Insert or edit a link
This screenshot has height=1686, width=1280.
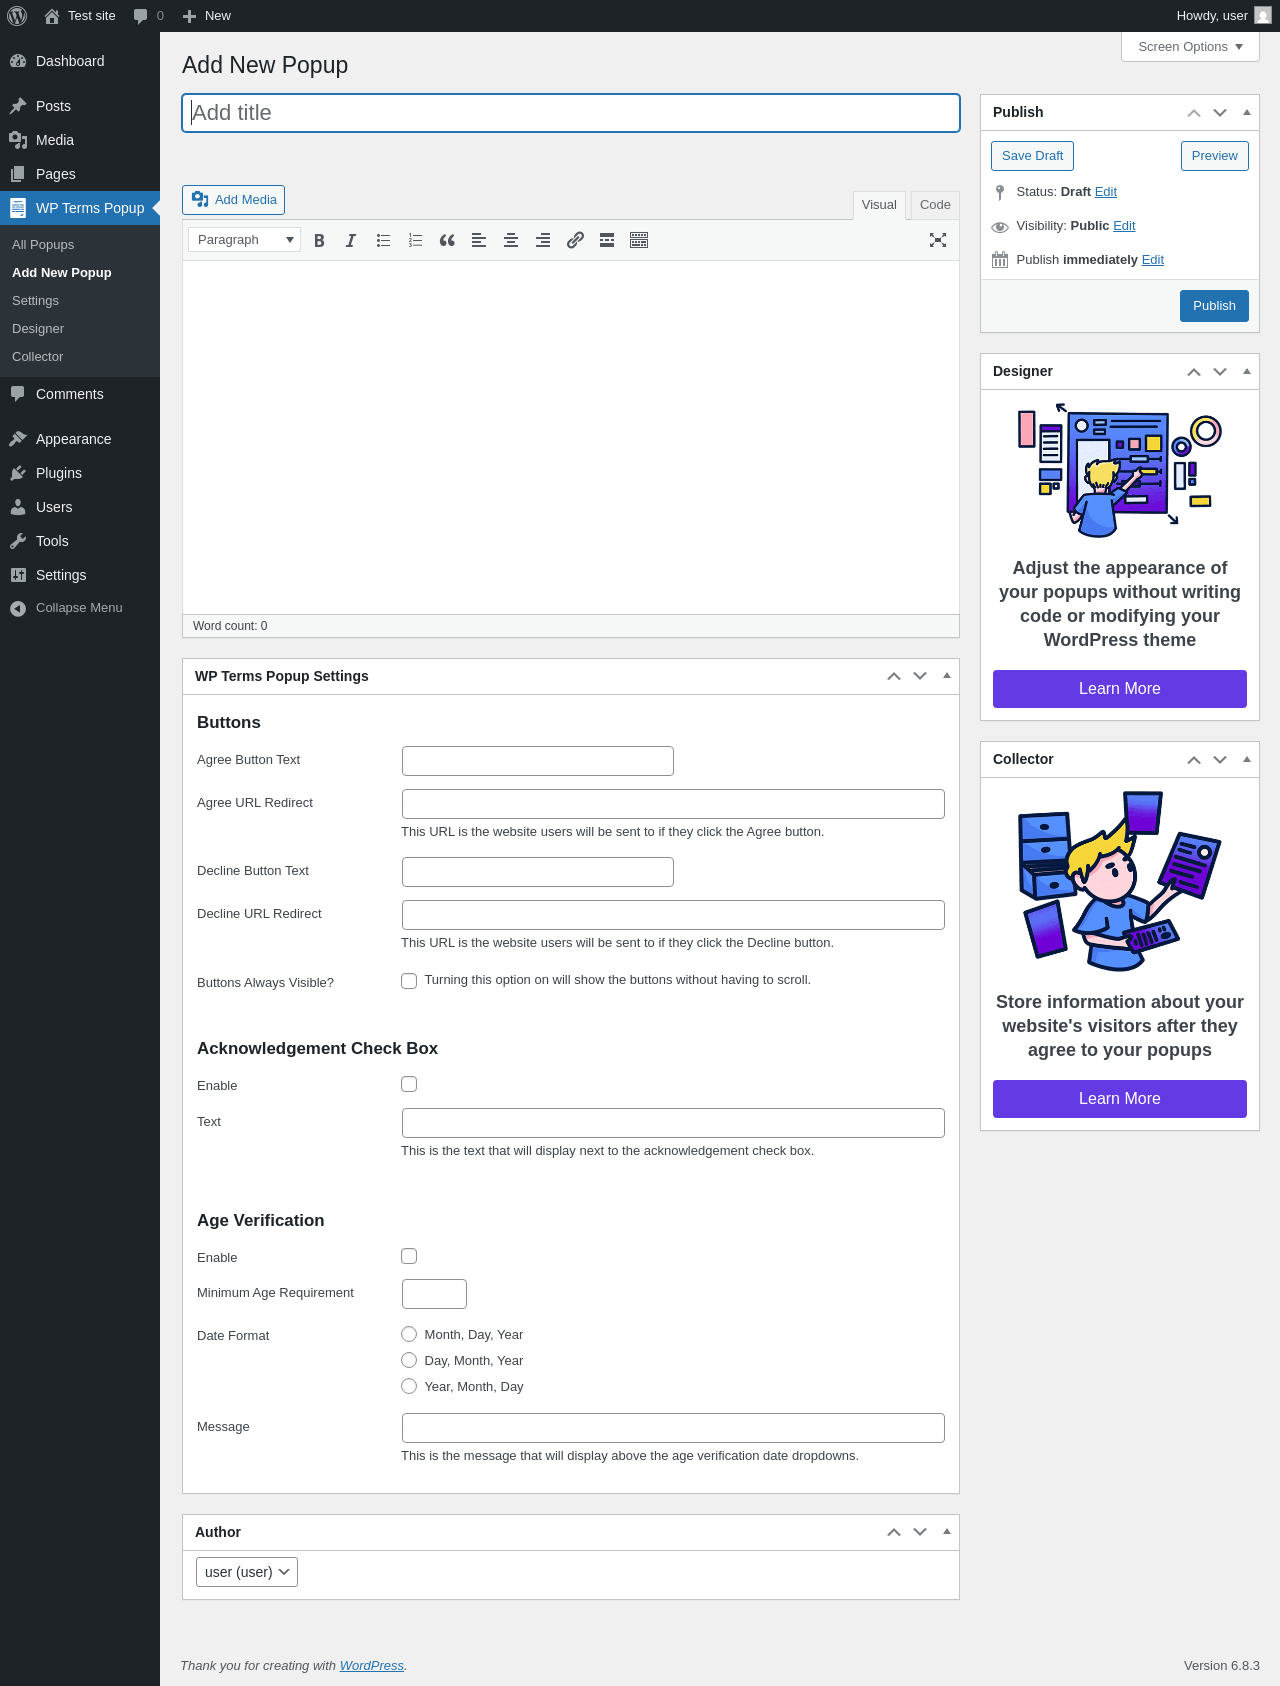click(x=575, y=240)
